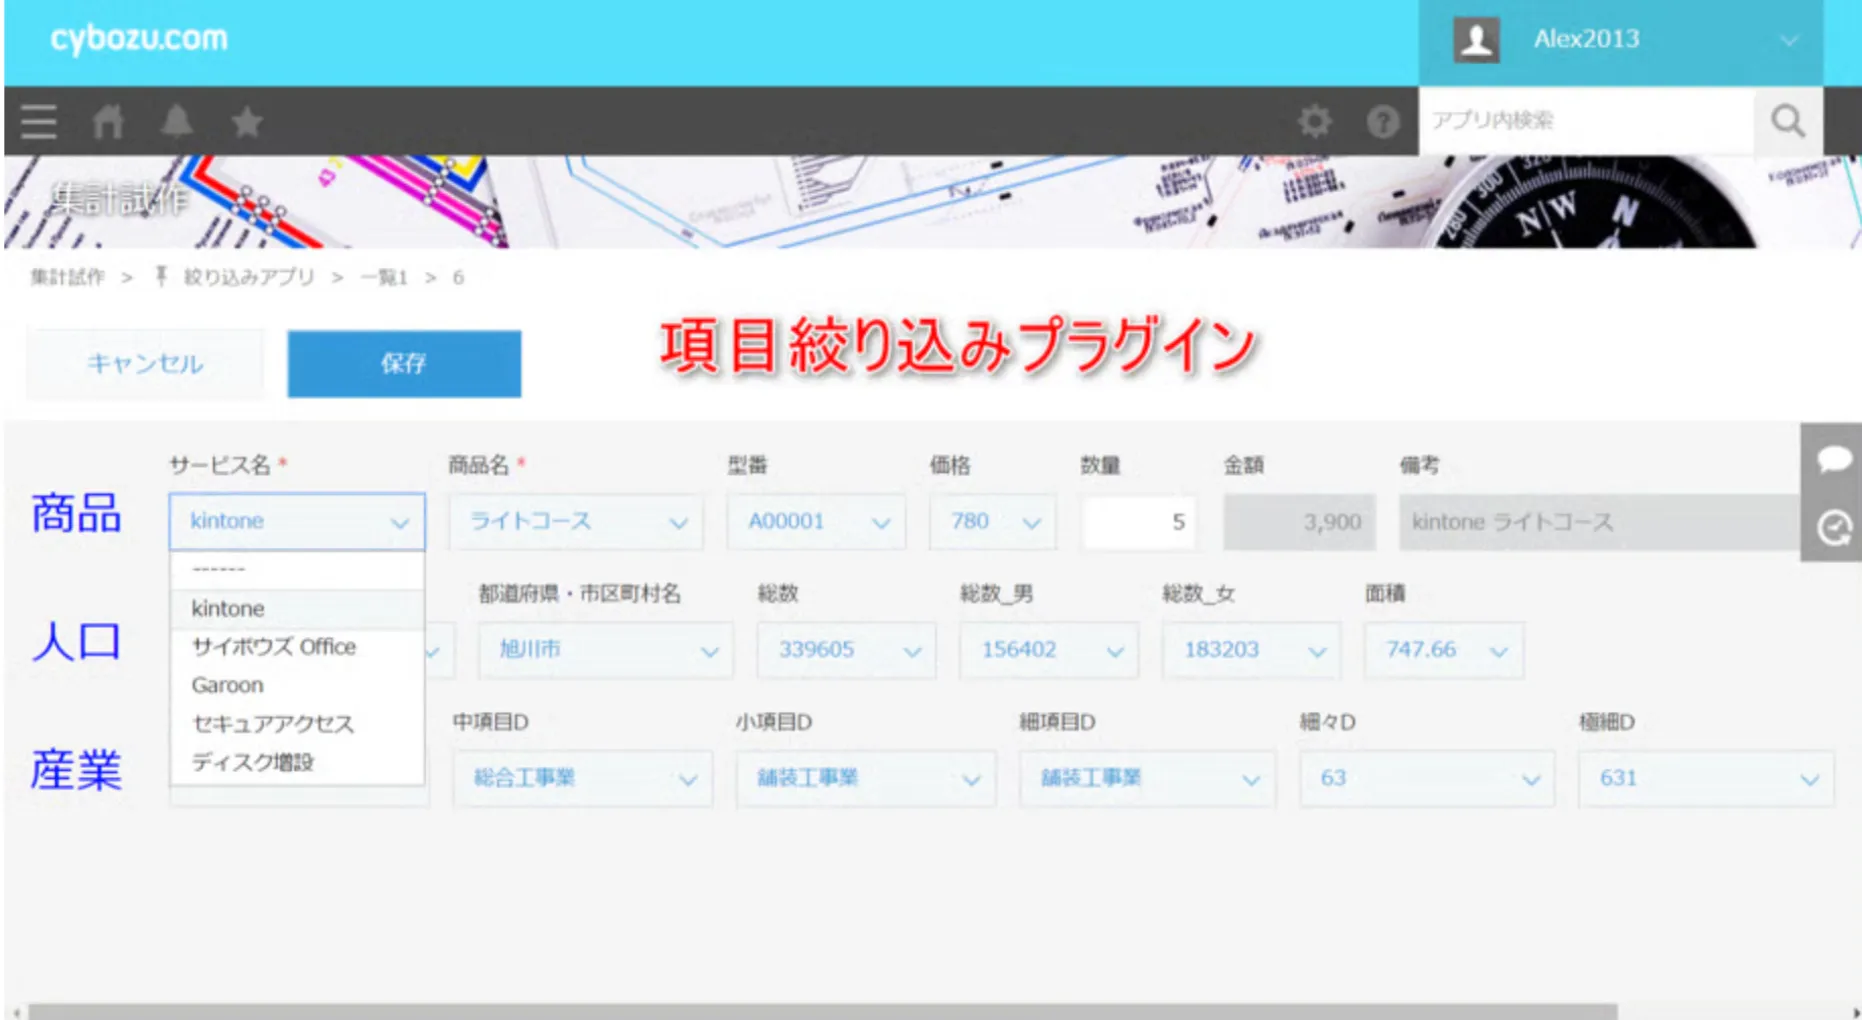Click the 金額 3,900 field
Image resolution: width=1862 pixels, height=1020 pixels.
point(1299,522)
